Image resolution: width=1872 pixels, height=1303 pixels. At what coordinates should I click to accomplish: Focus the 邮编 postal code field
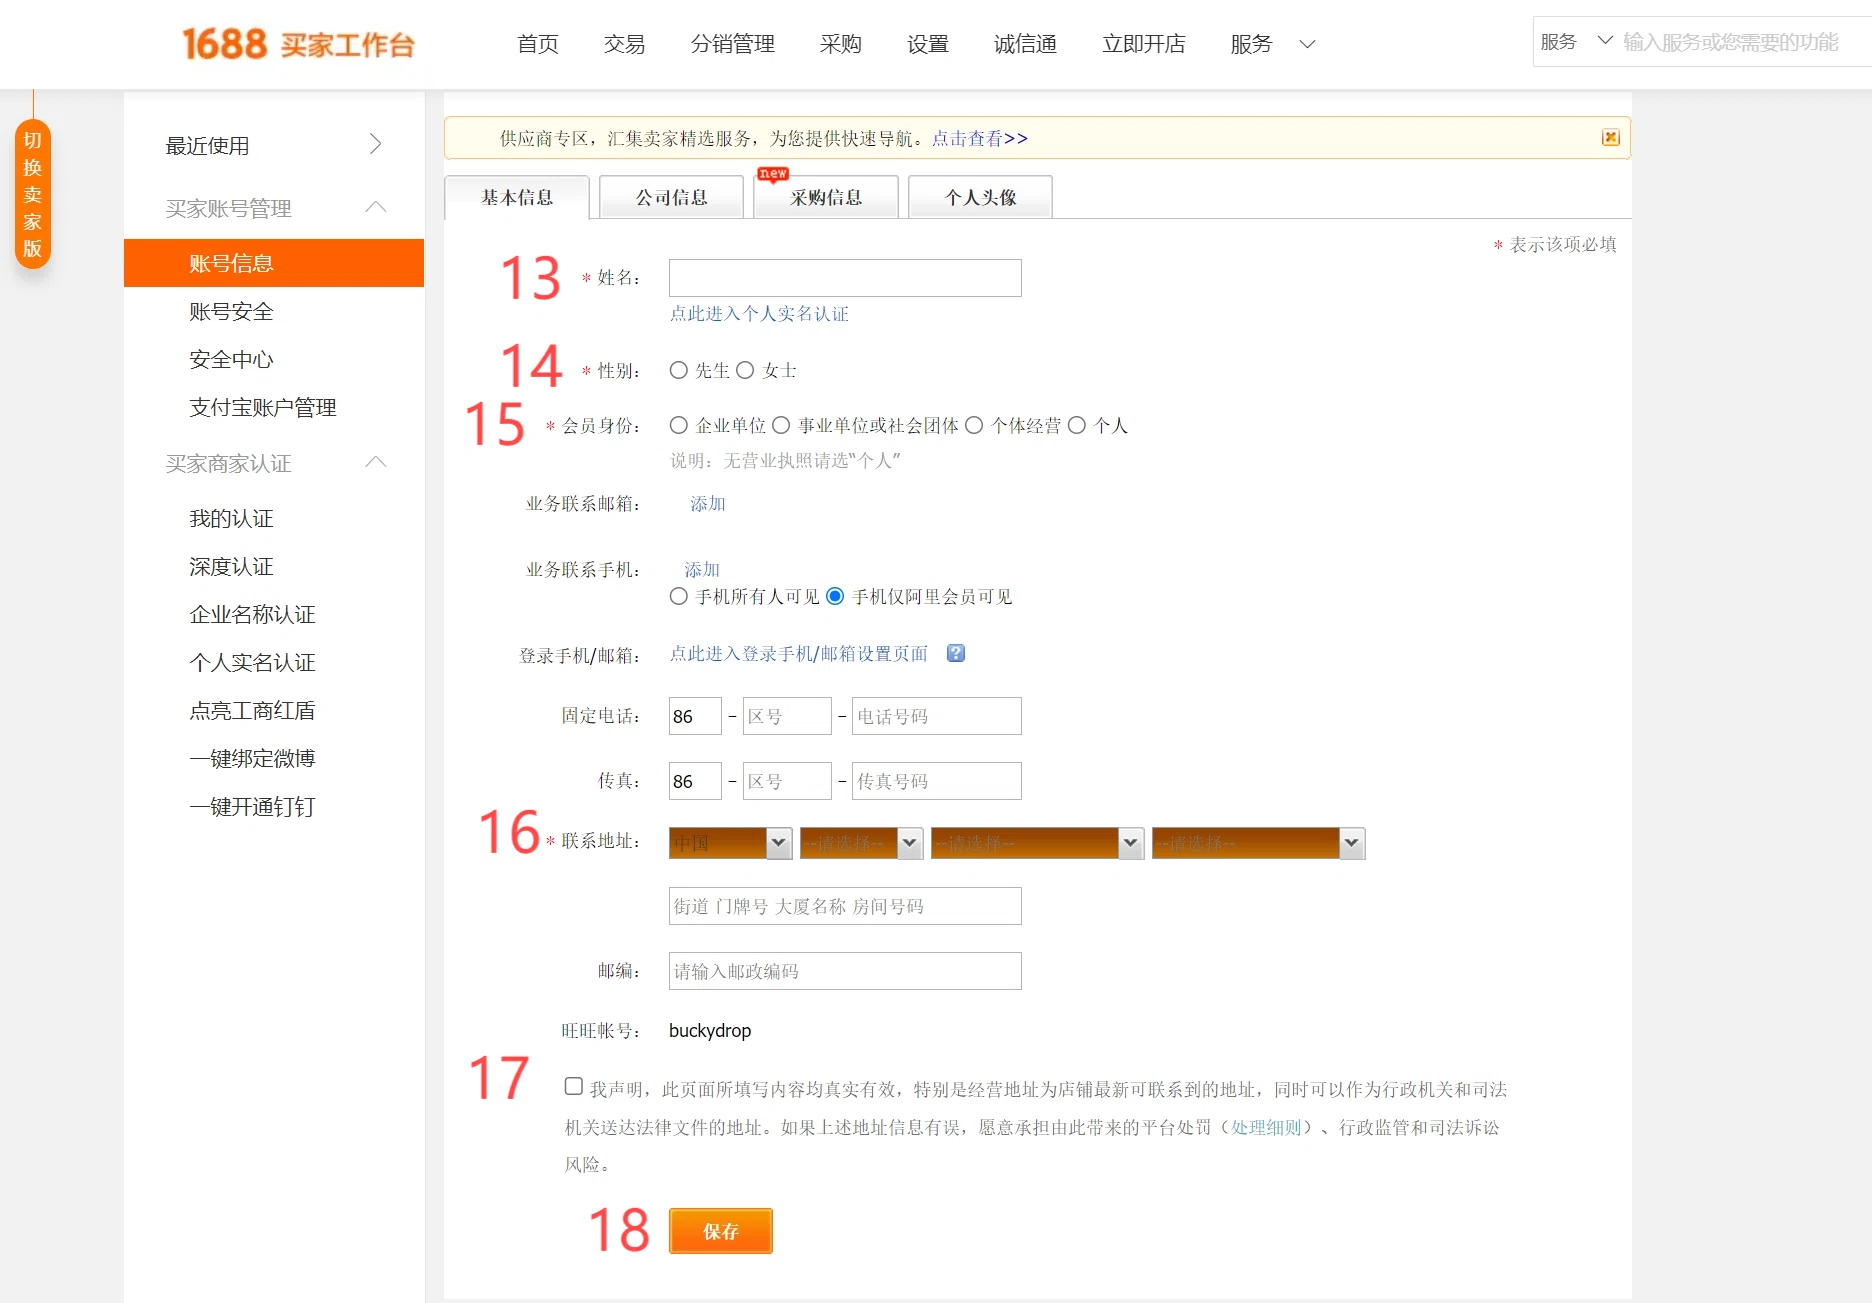pyautogui.click(x=845, y=971)
